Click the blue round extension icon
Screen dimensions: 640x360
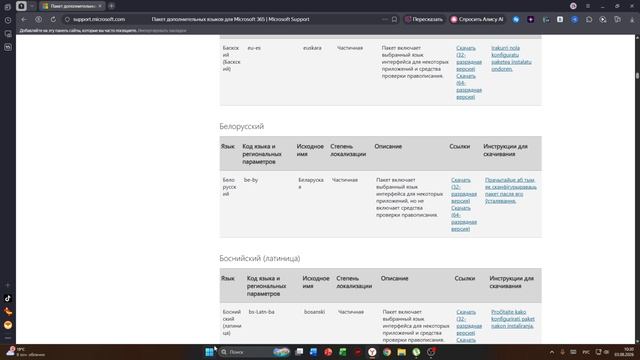click(516, 19)
